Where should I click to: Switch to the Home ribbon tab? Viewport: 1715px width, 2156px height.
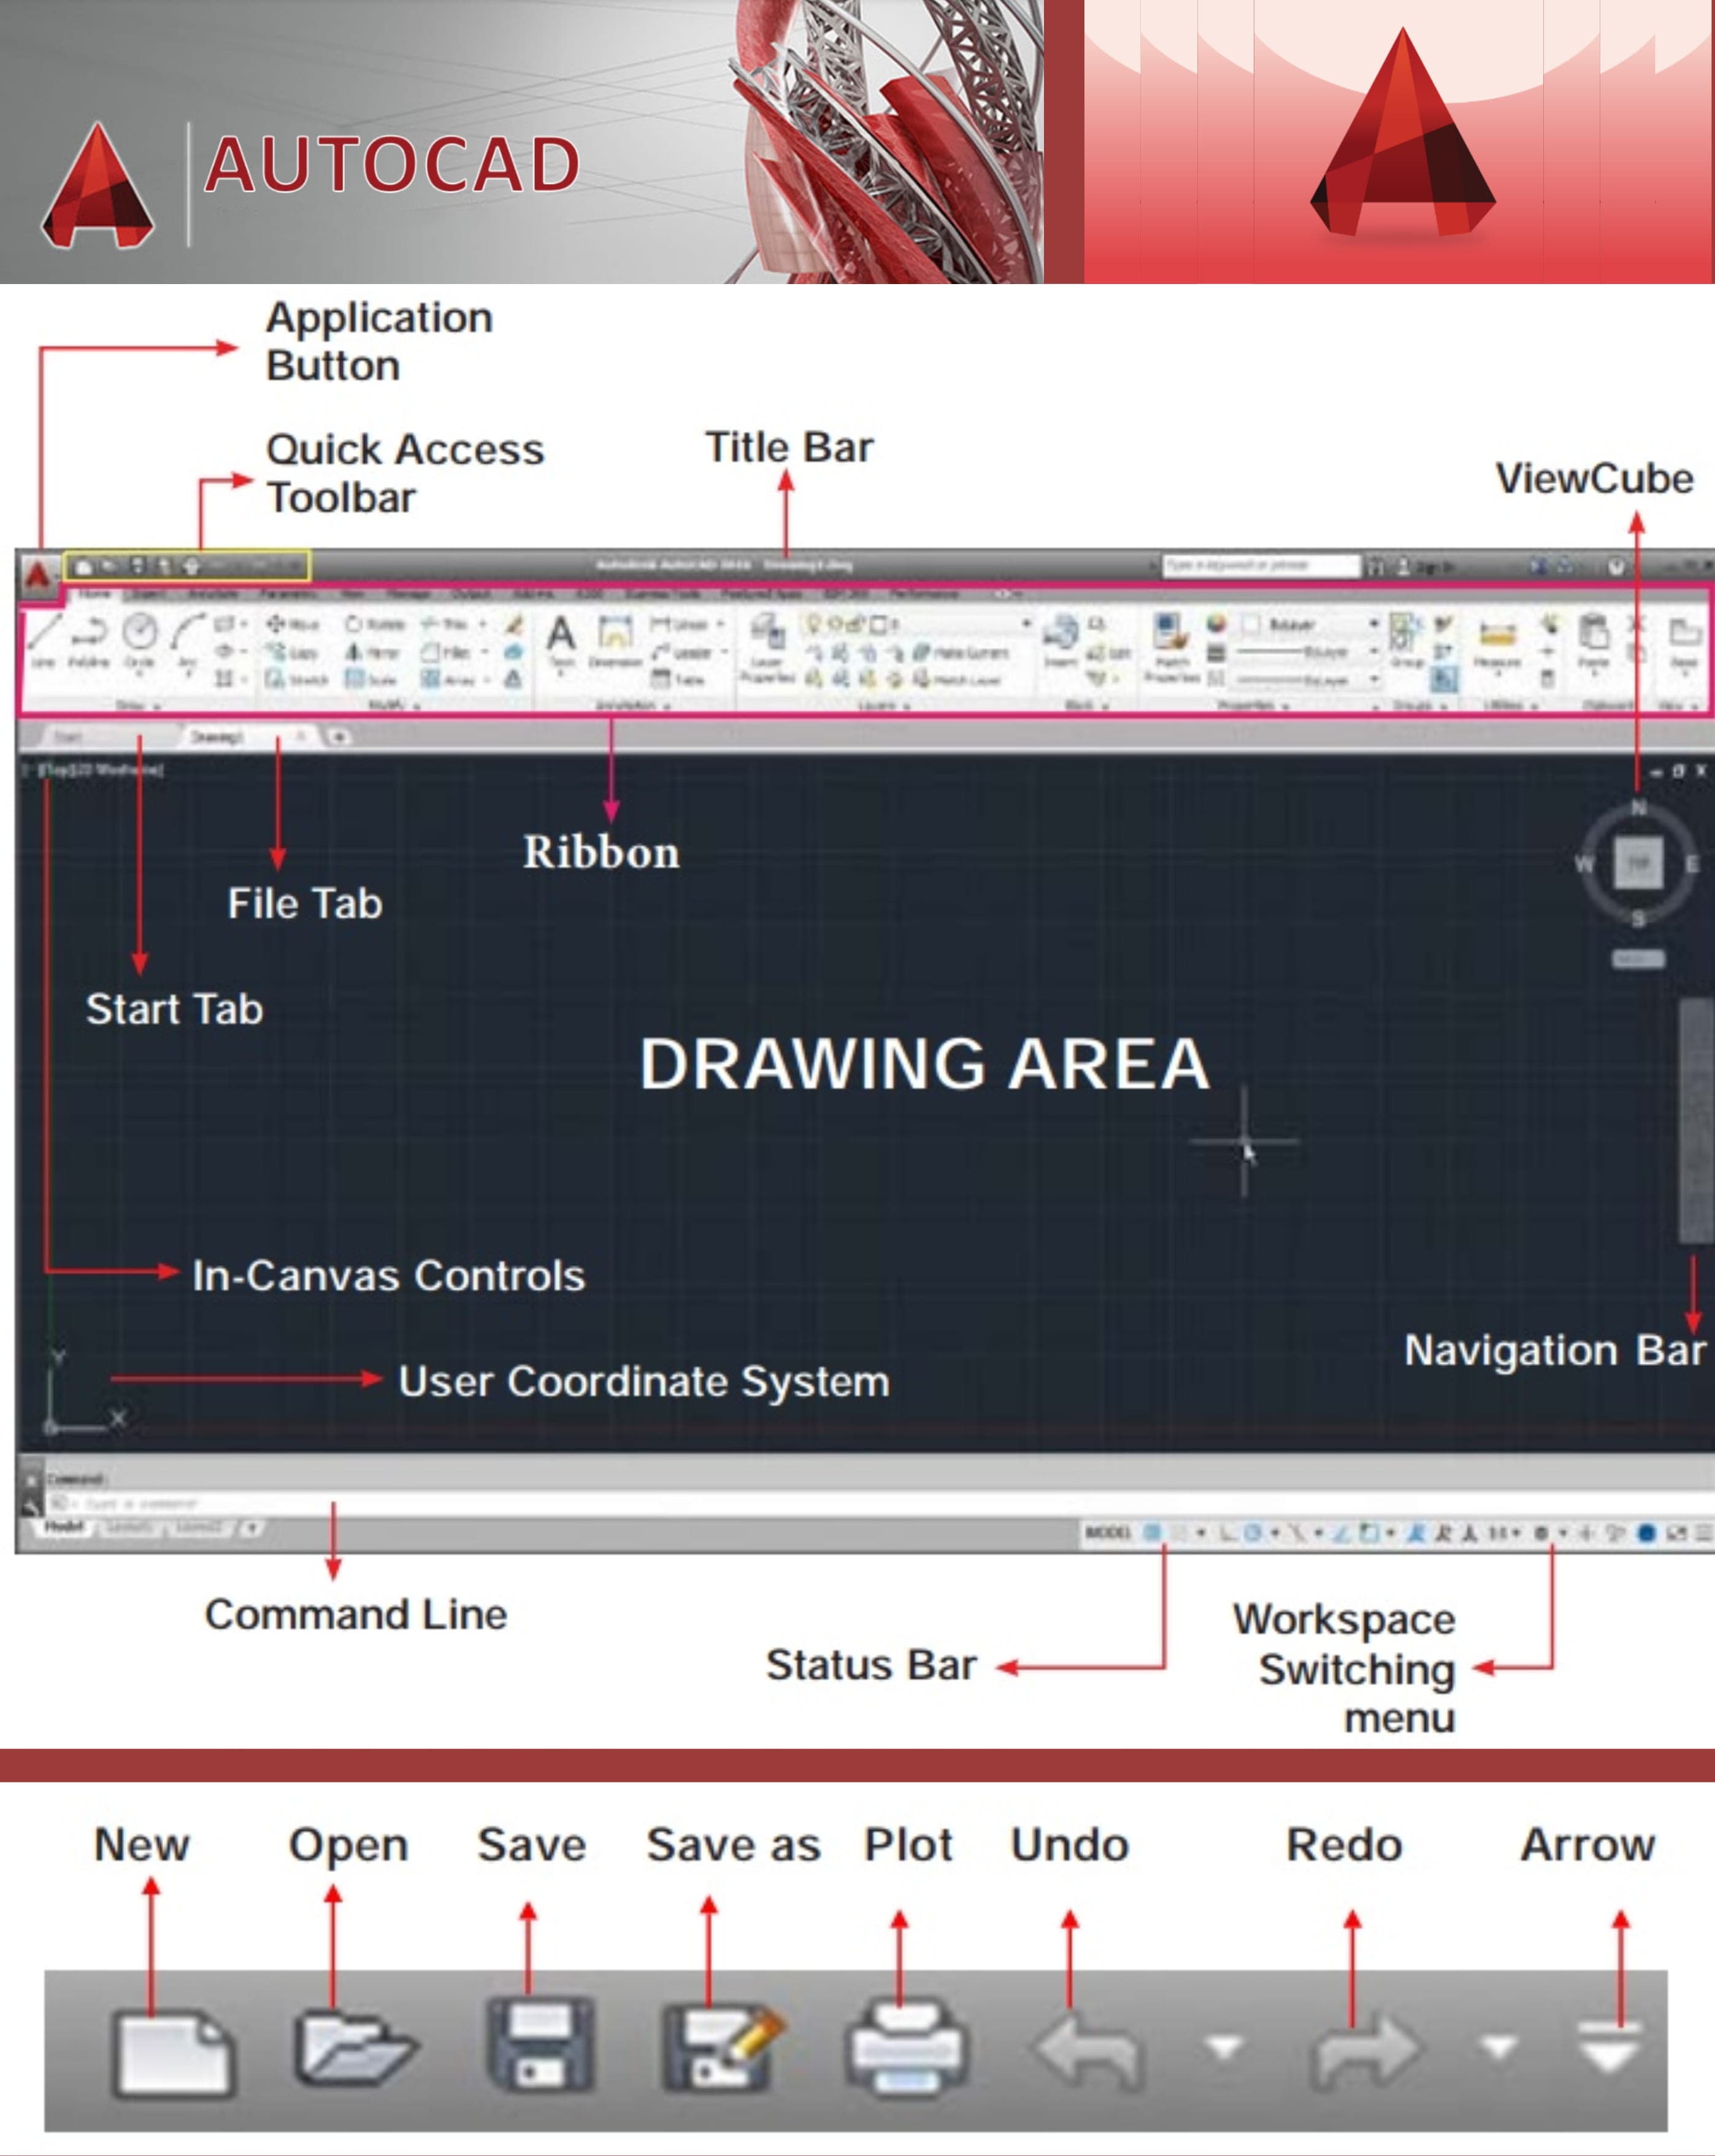click(94, 594)
